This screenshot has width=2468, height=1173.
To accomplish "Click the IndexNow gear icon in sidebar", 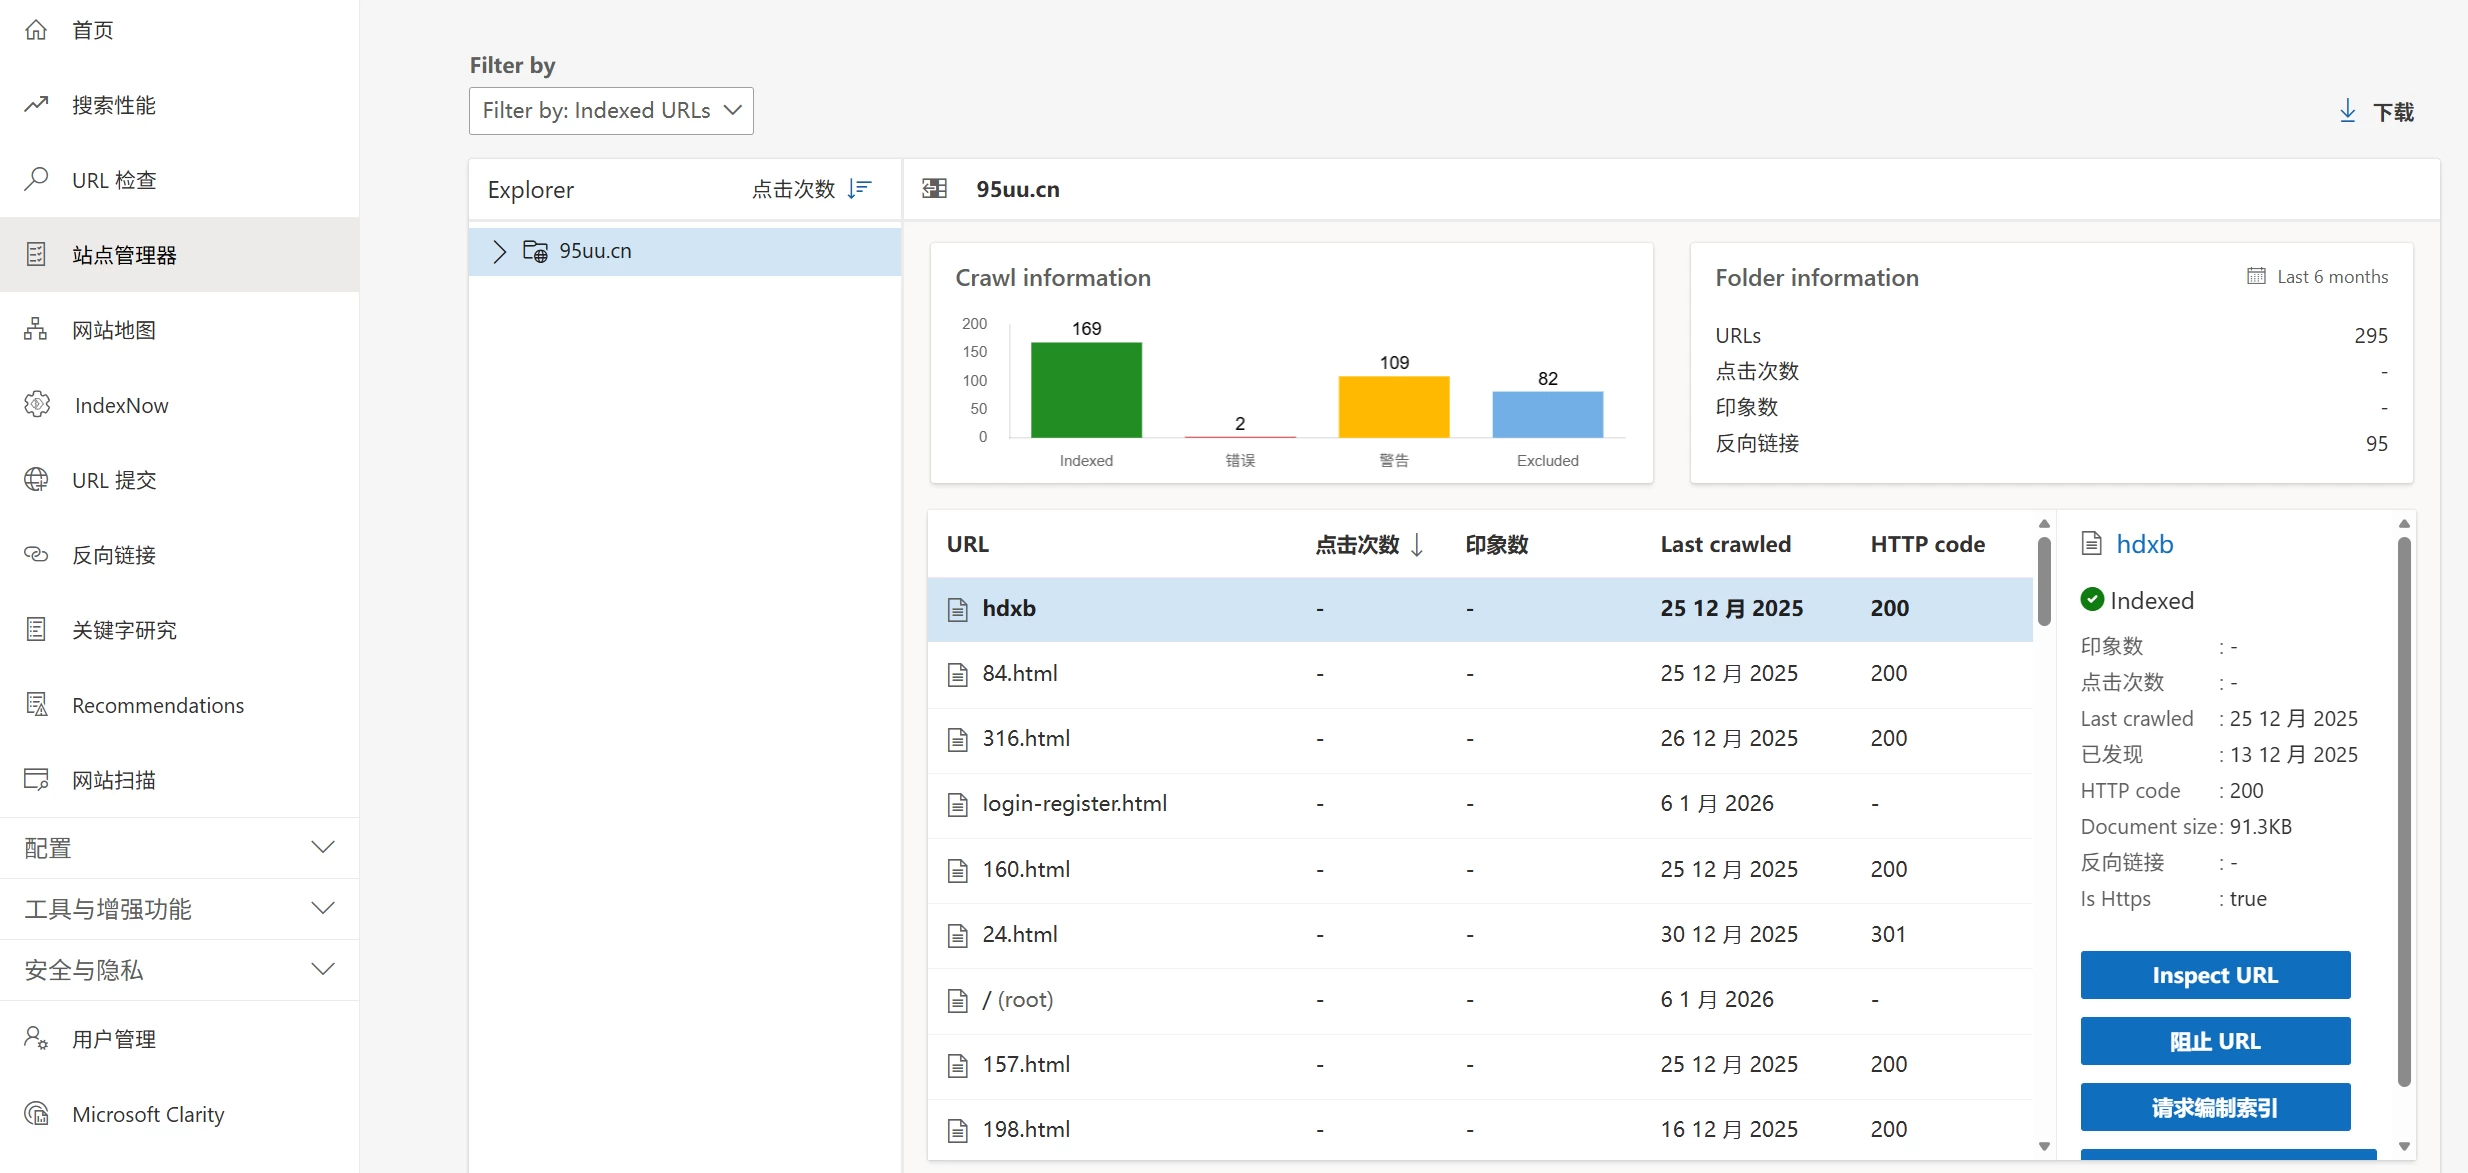I will click(x=37, y=405).
